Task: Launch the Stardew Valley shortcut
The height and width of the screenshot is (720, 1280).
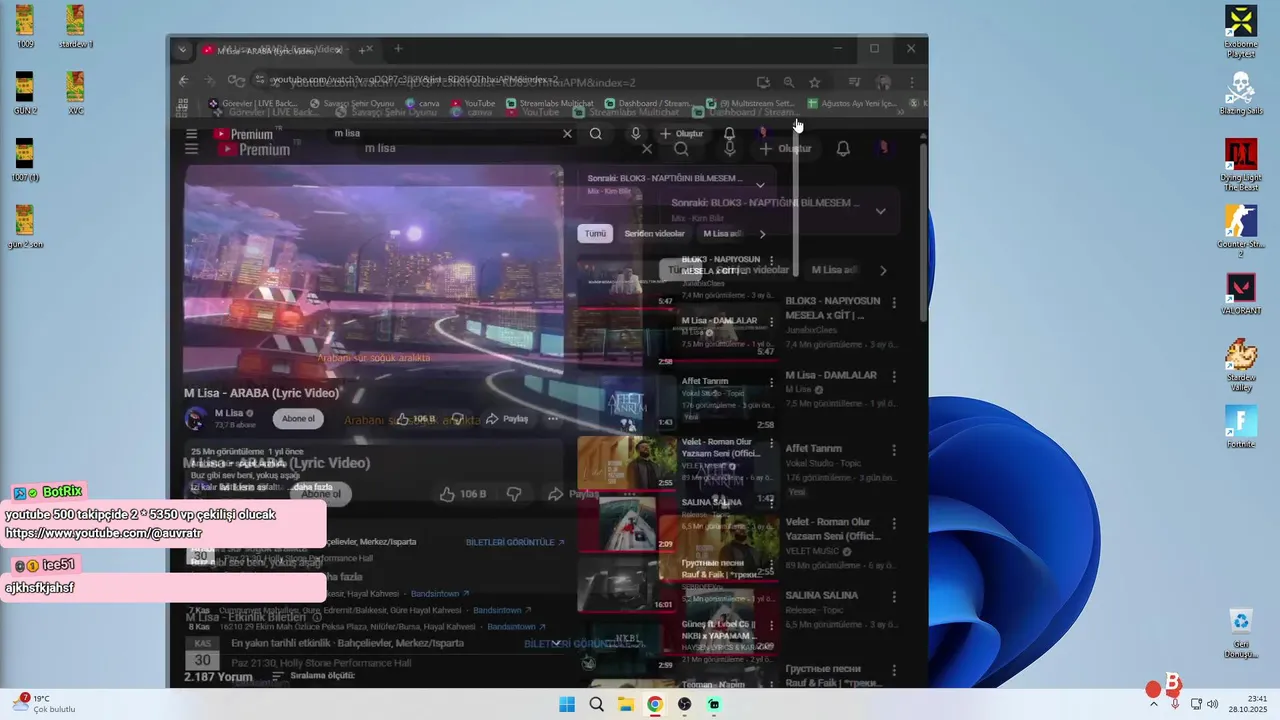Action: [1241, 365]
